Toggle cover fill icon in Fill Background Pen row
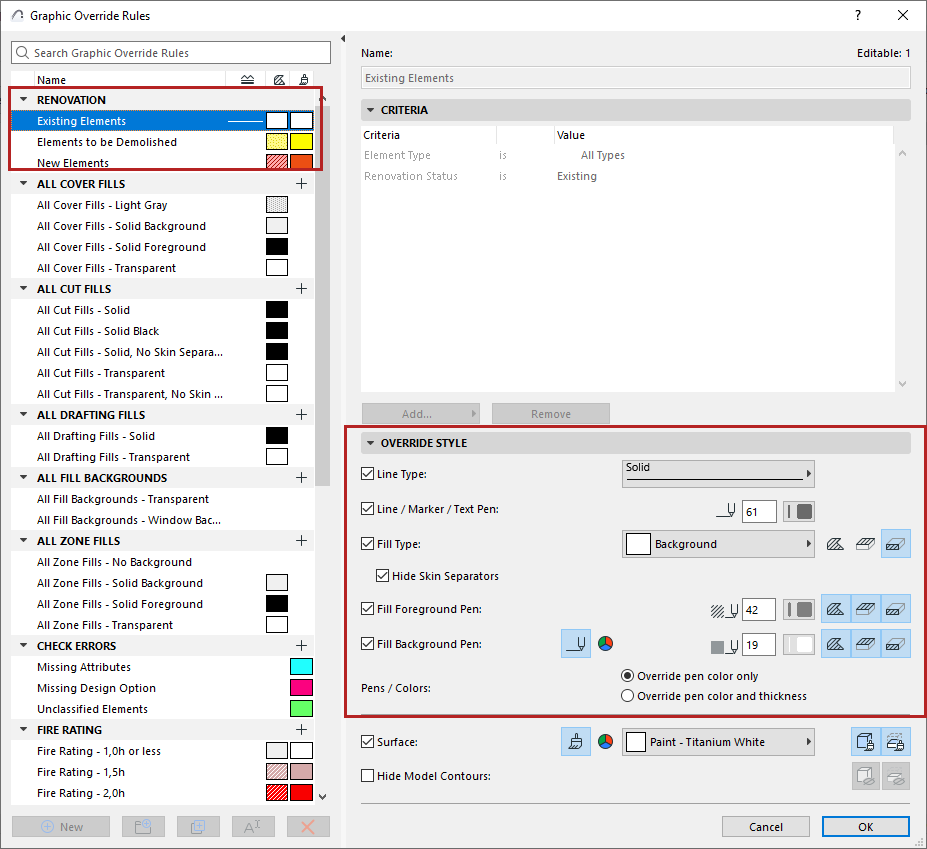 click(x=866, y=644)
